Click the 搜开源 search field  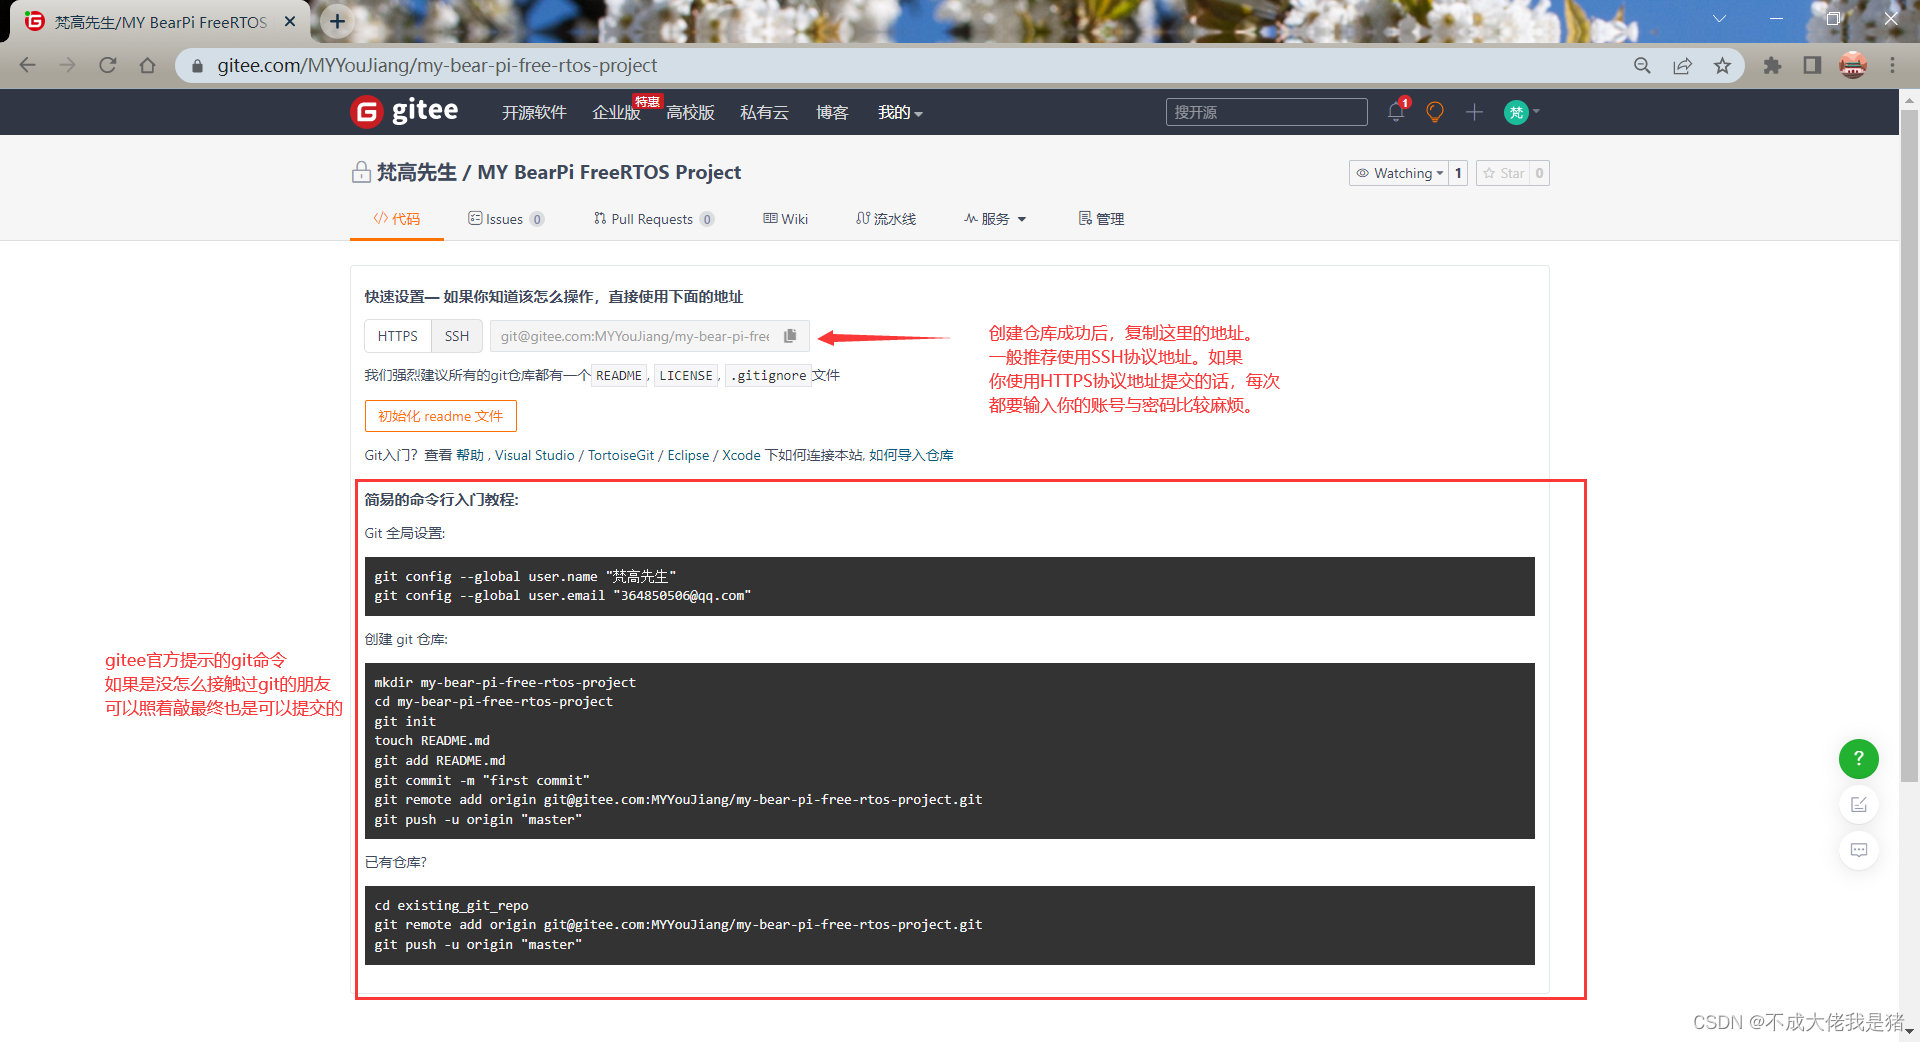point(1266,112)
